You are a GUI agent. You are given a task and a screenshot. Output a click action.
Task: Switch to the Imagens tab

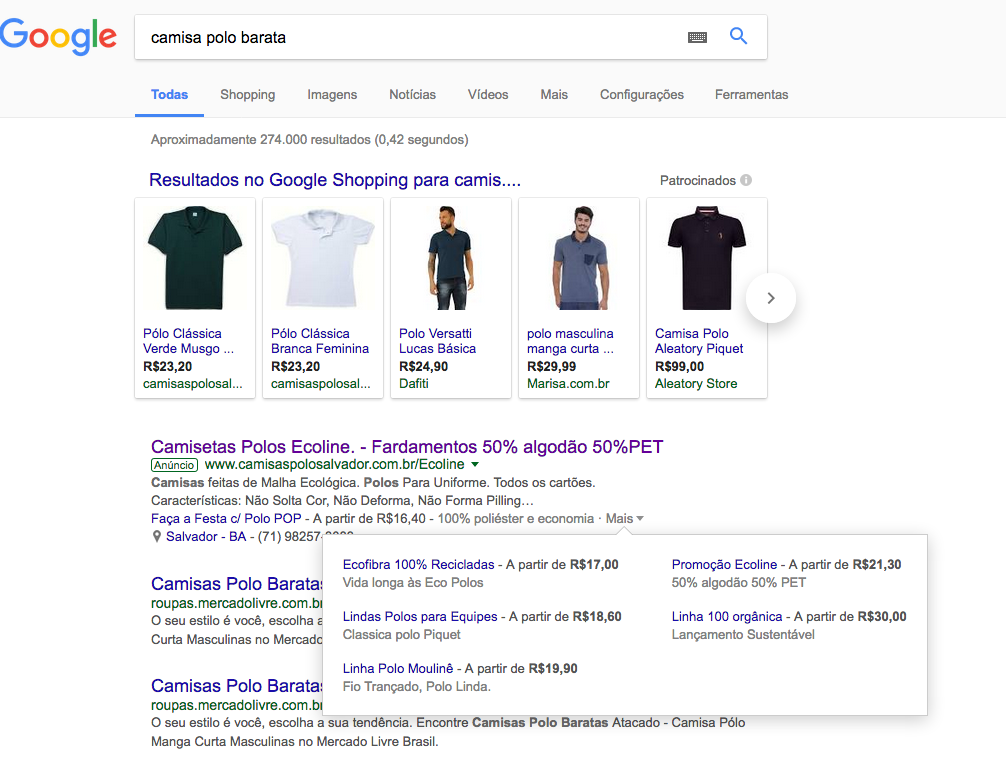point(332,94)
